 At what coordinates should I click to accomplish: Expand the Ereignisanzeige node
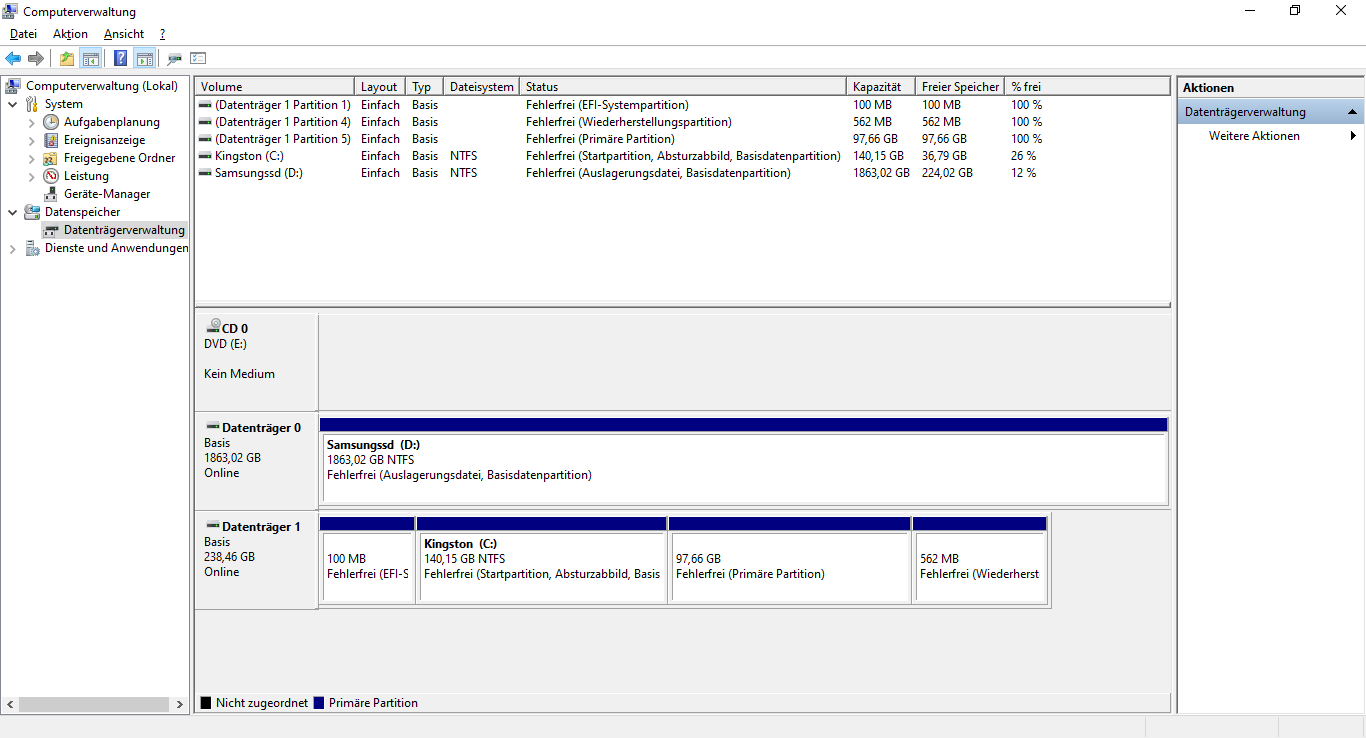[x=31, y=140]
